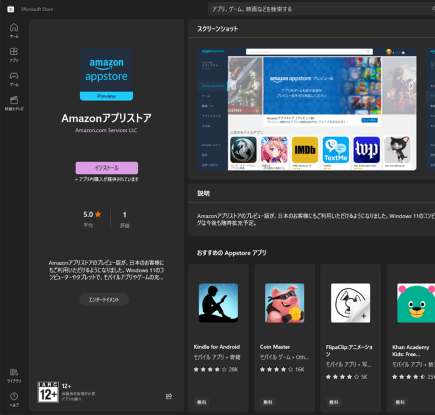Click the app search box

pos(321,9)
